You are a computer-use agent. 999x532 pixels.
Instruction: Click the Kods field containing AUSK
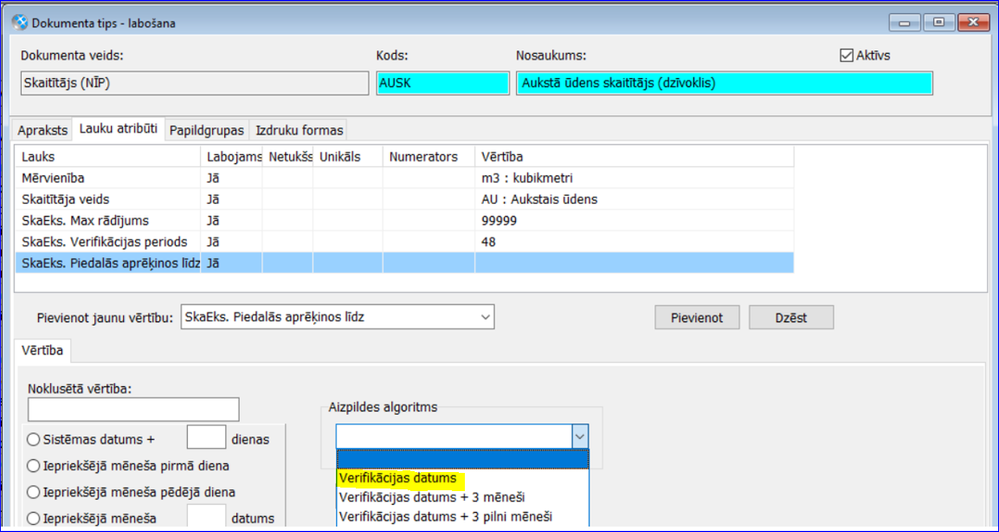(x=443, y=83)
